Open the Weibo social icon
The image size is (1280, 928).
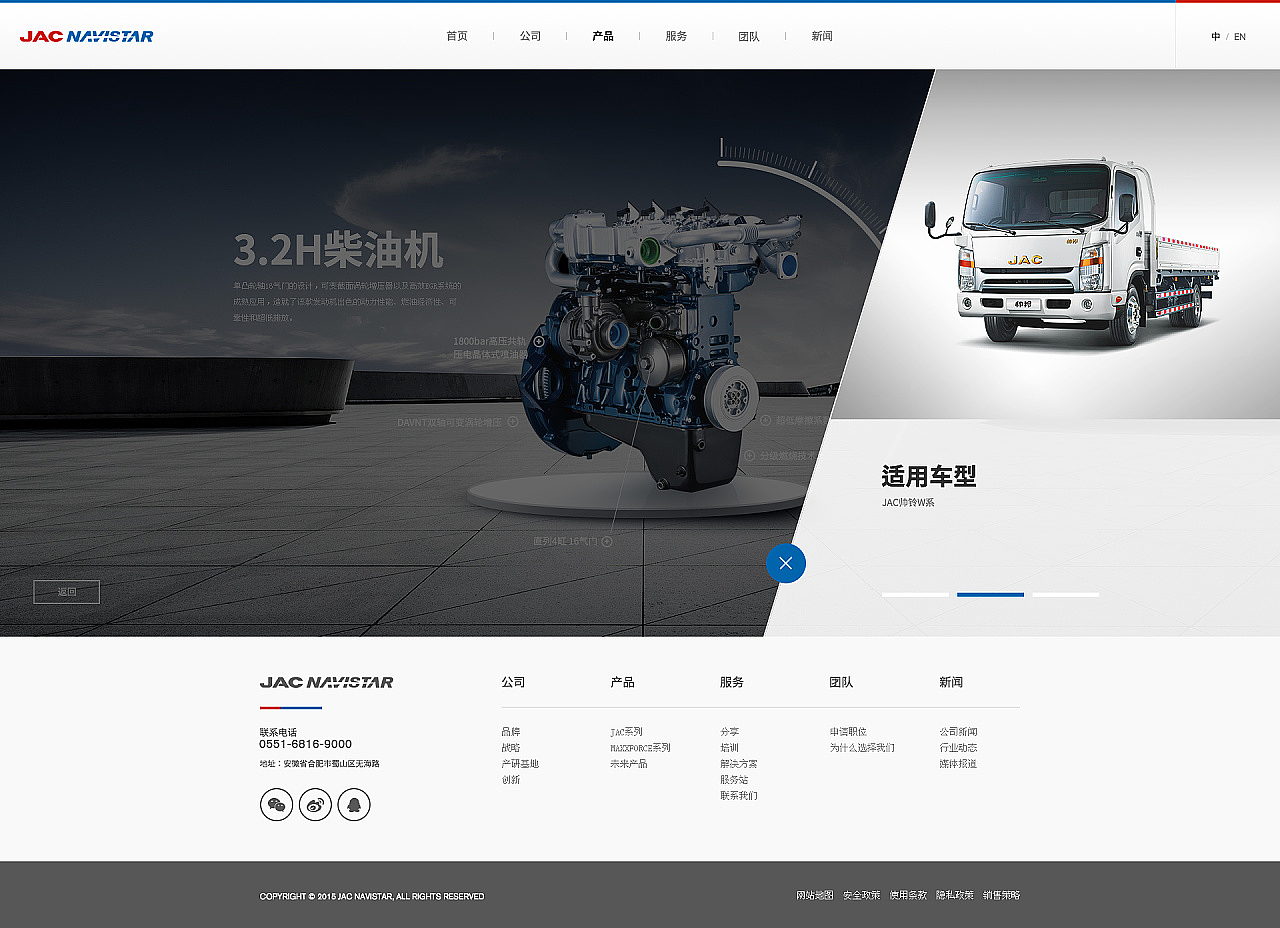coord(315,804)
